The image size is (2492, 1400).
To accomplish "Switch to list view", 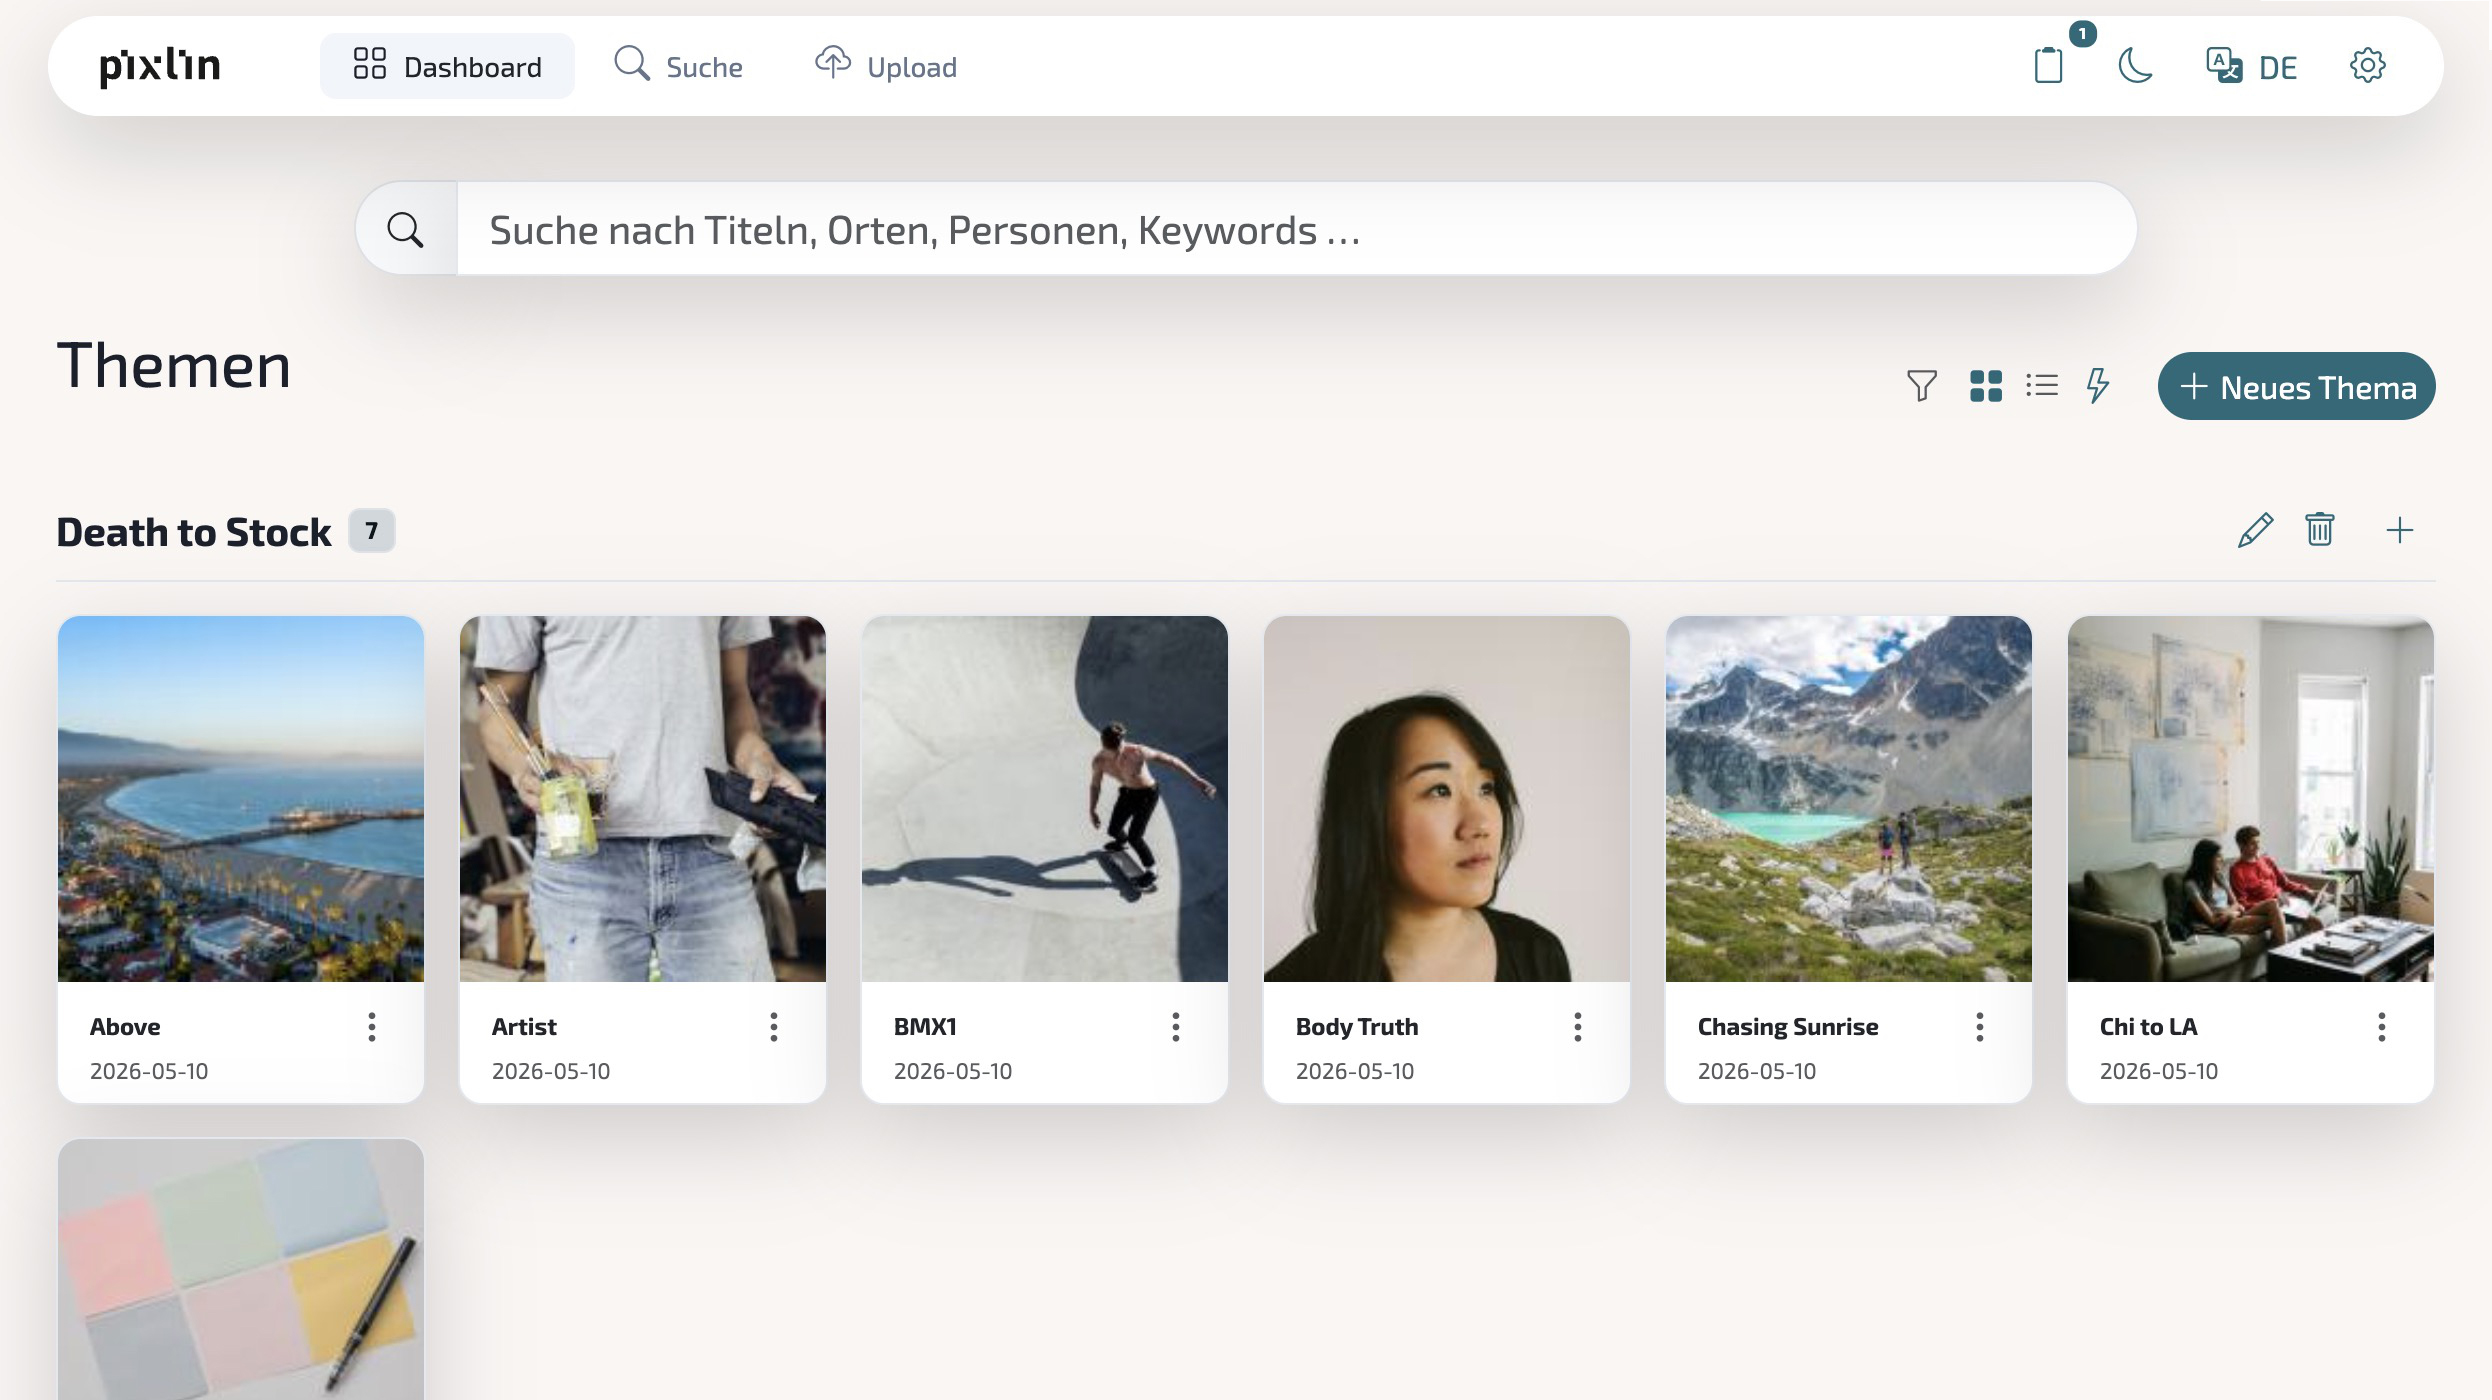I will click(2042, 386).
